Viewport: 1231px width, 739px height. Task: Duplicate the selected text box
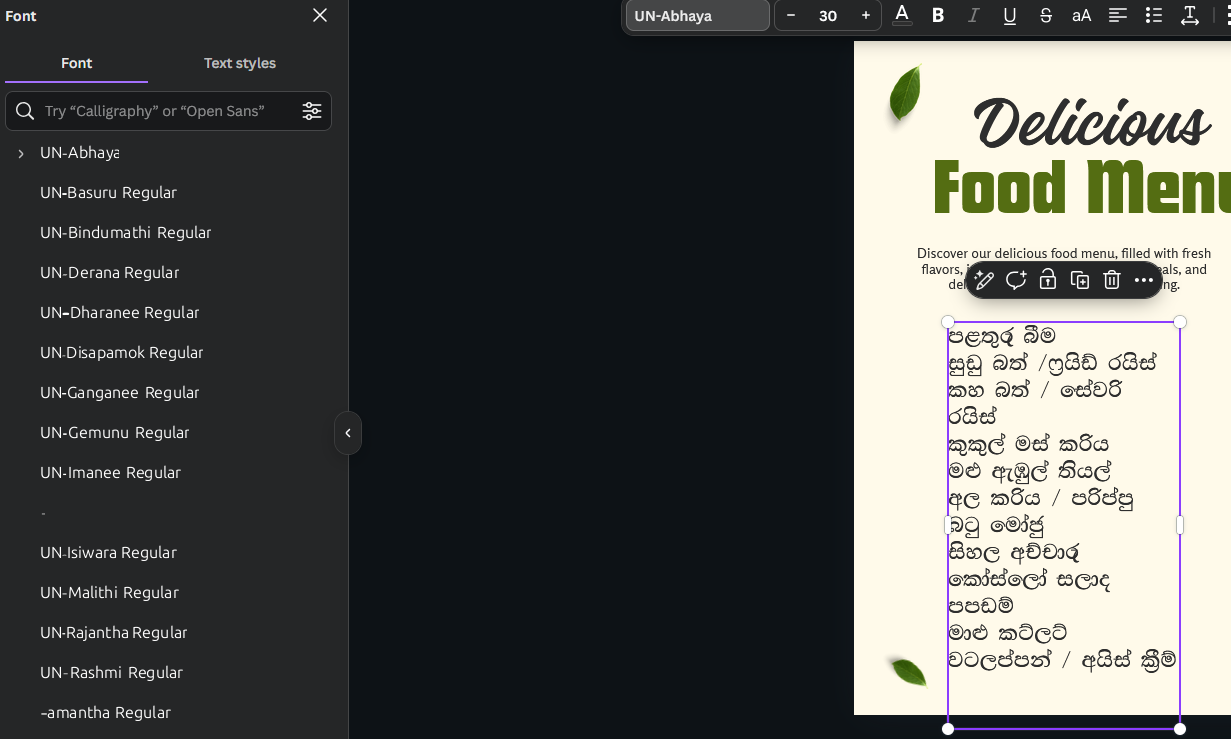[1080, 280]
